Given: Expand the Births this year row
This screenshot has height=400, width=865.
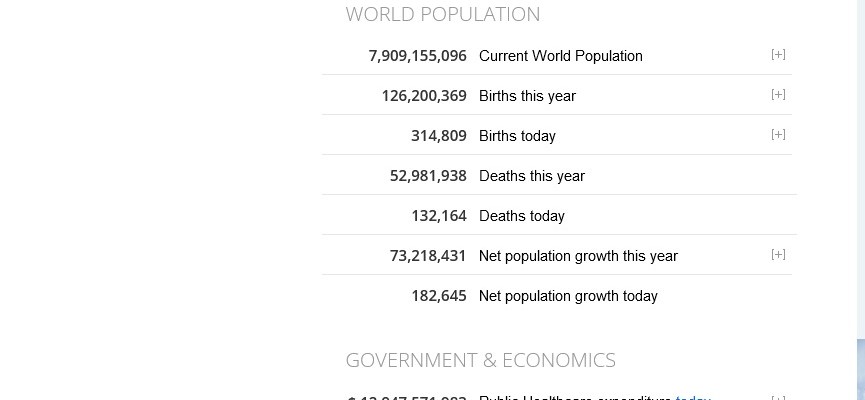Looking at the screenshot, I should (x=778, y=95).
